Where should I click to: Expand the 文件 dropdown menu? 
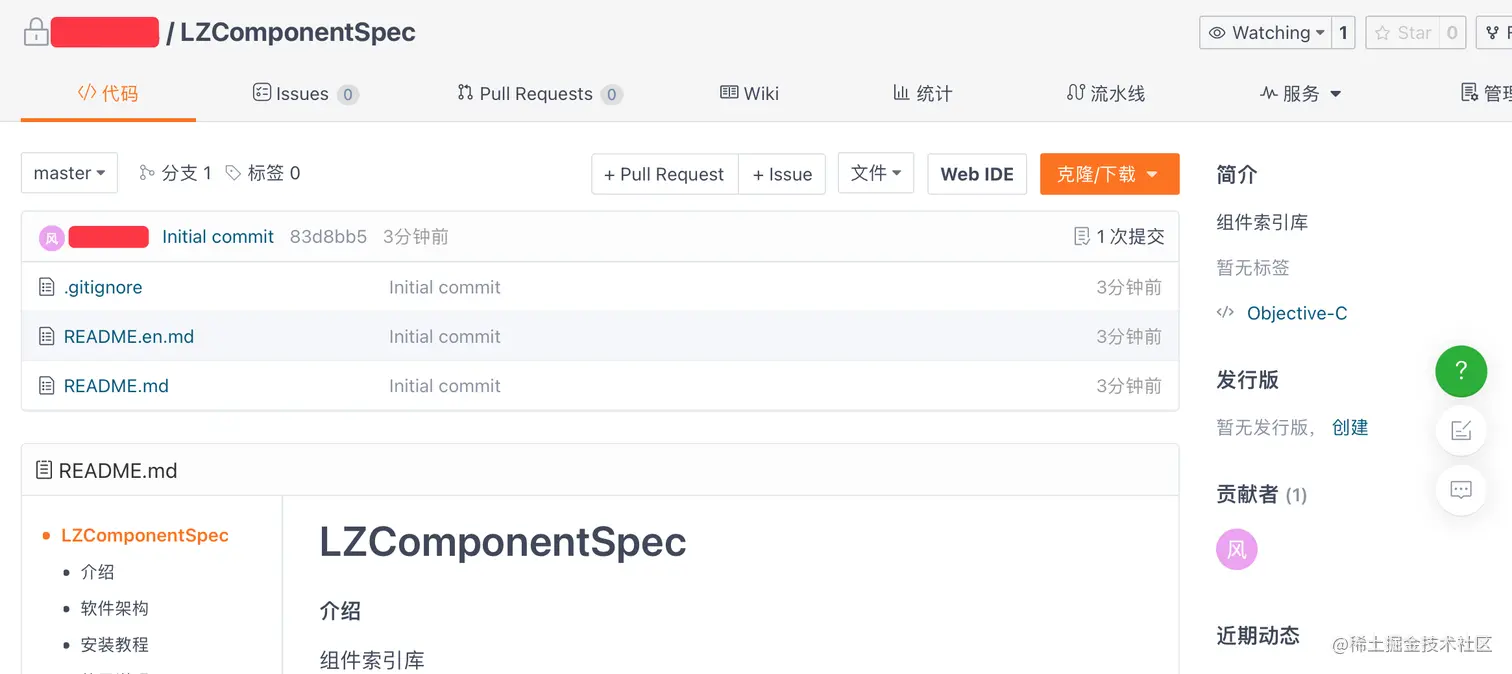click(875, 173)
